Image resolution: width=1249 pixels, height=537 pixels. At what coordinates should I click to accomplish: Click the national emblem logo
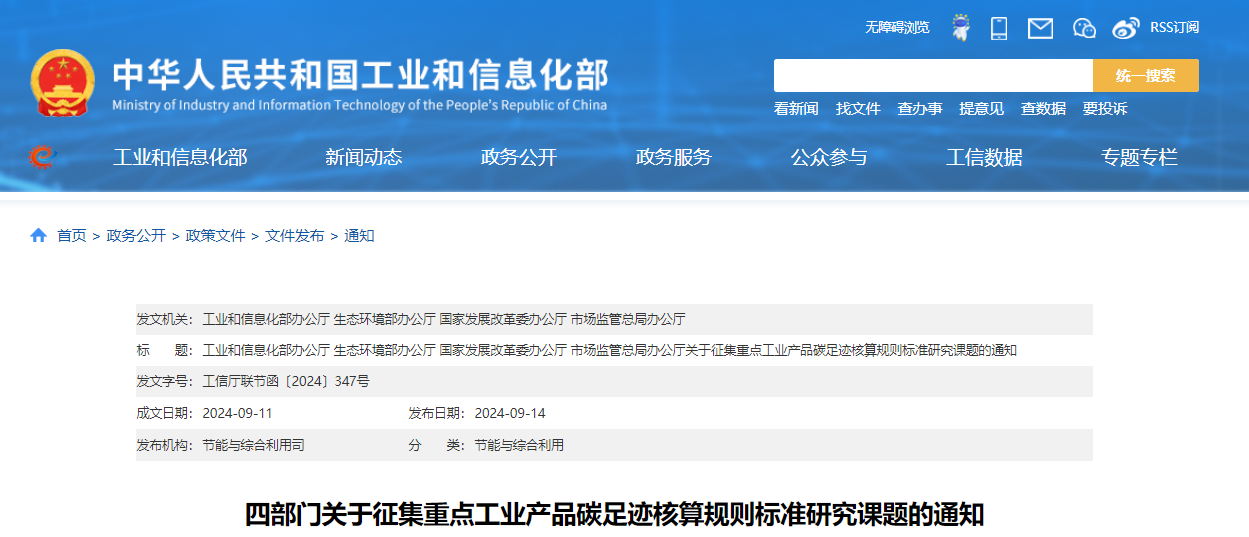[63, 83]
